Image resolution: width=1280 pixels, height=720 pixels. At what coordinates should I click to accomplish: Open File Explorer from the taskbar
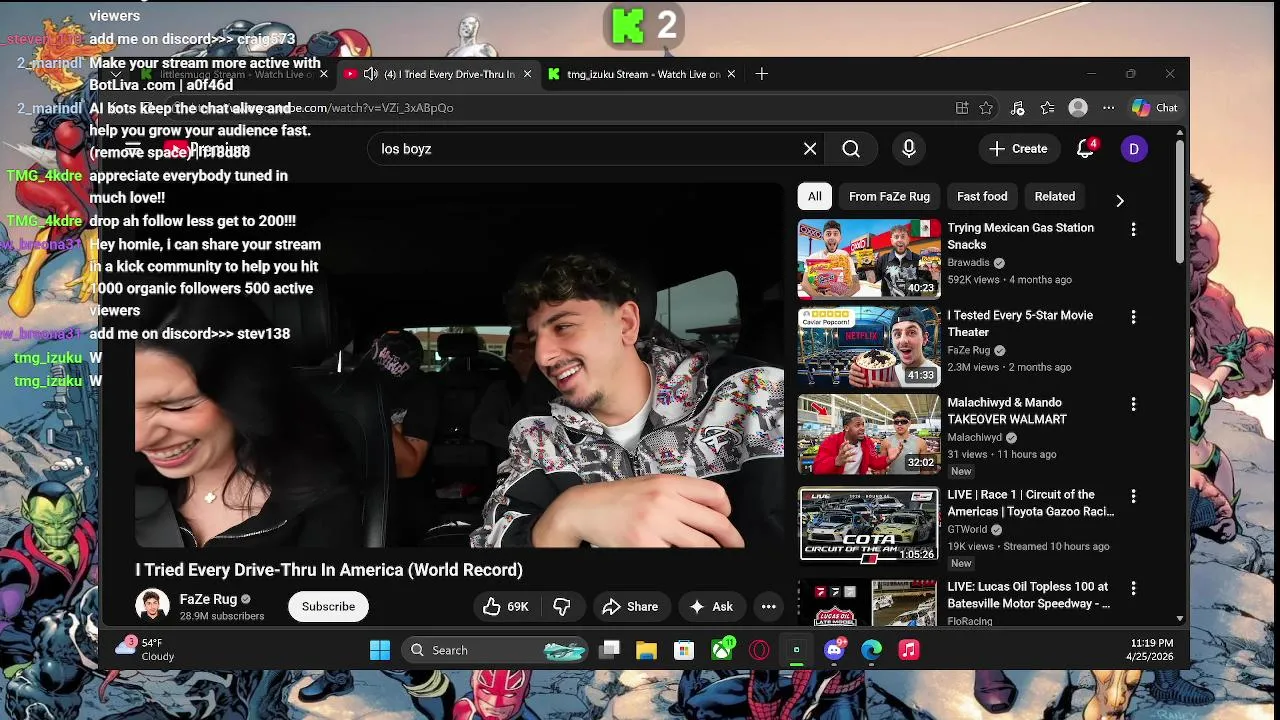[646, 650]
